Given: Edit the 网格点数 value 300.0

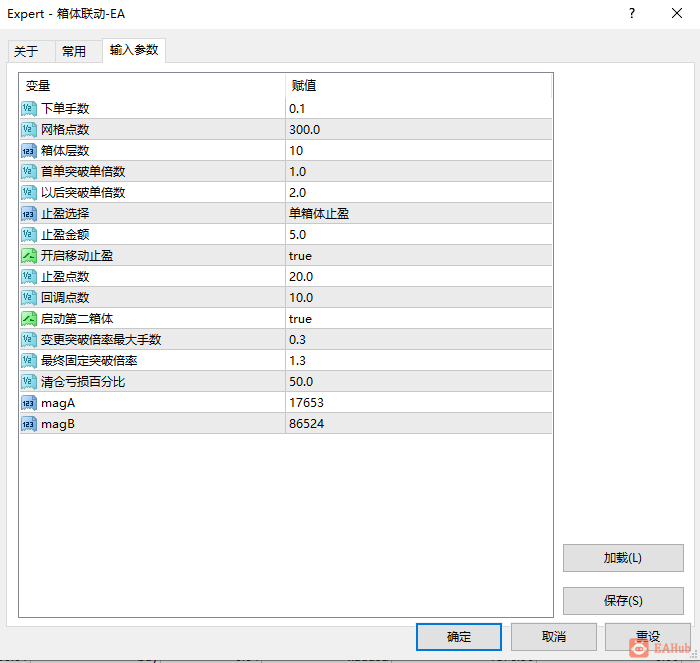Looking at the screenshot, I should [419, 129].
